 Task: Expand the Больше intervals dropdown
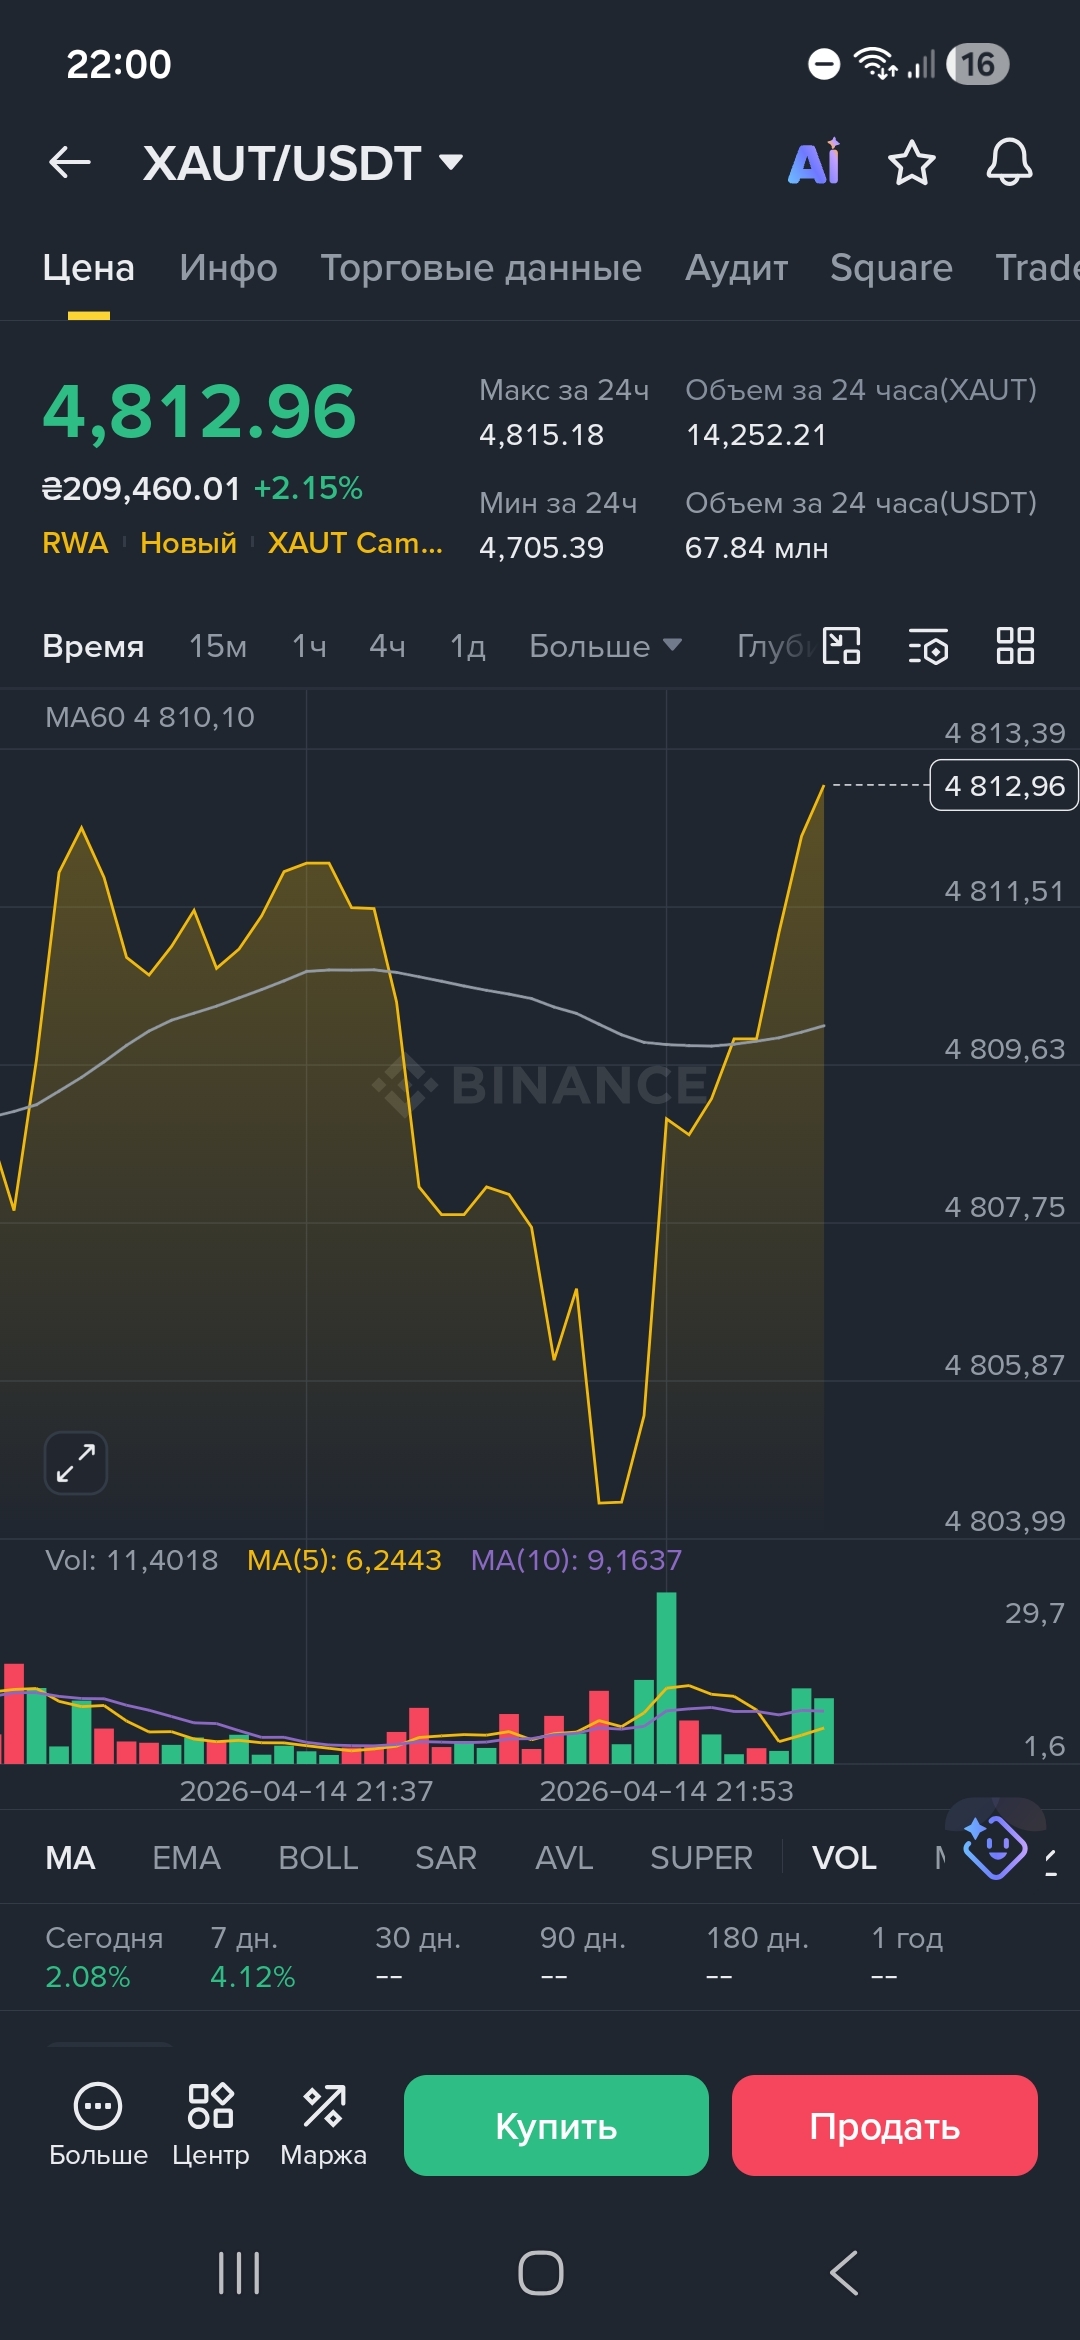605,646
